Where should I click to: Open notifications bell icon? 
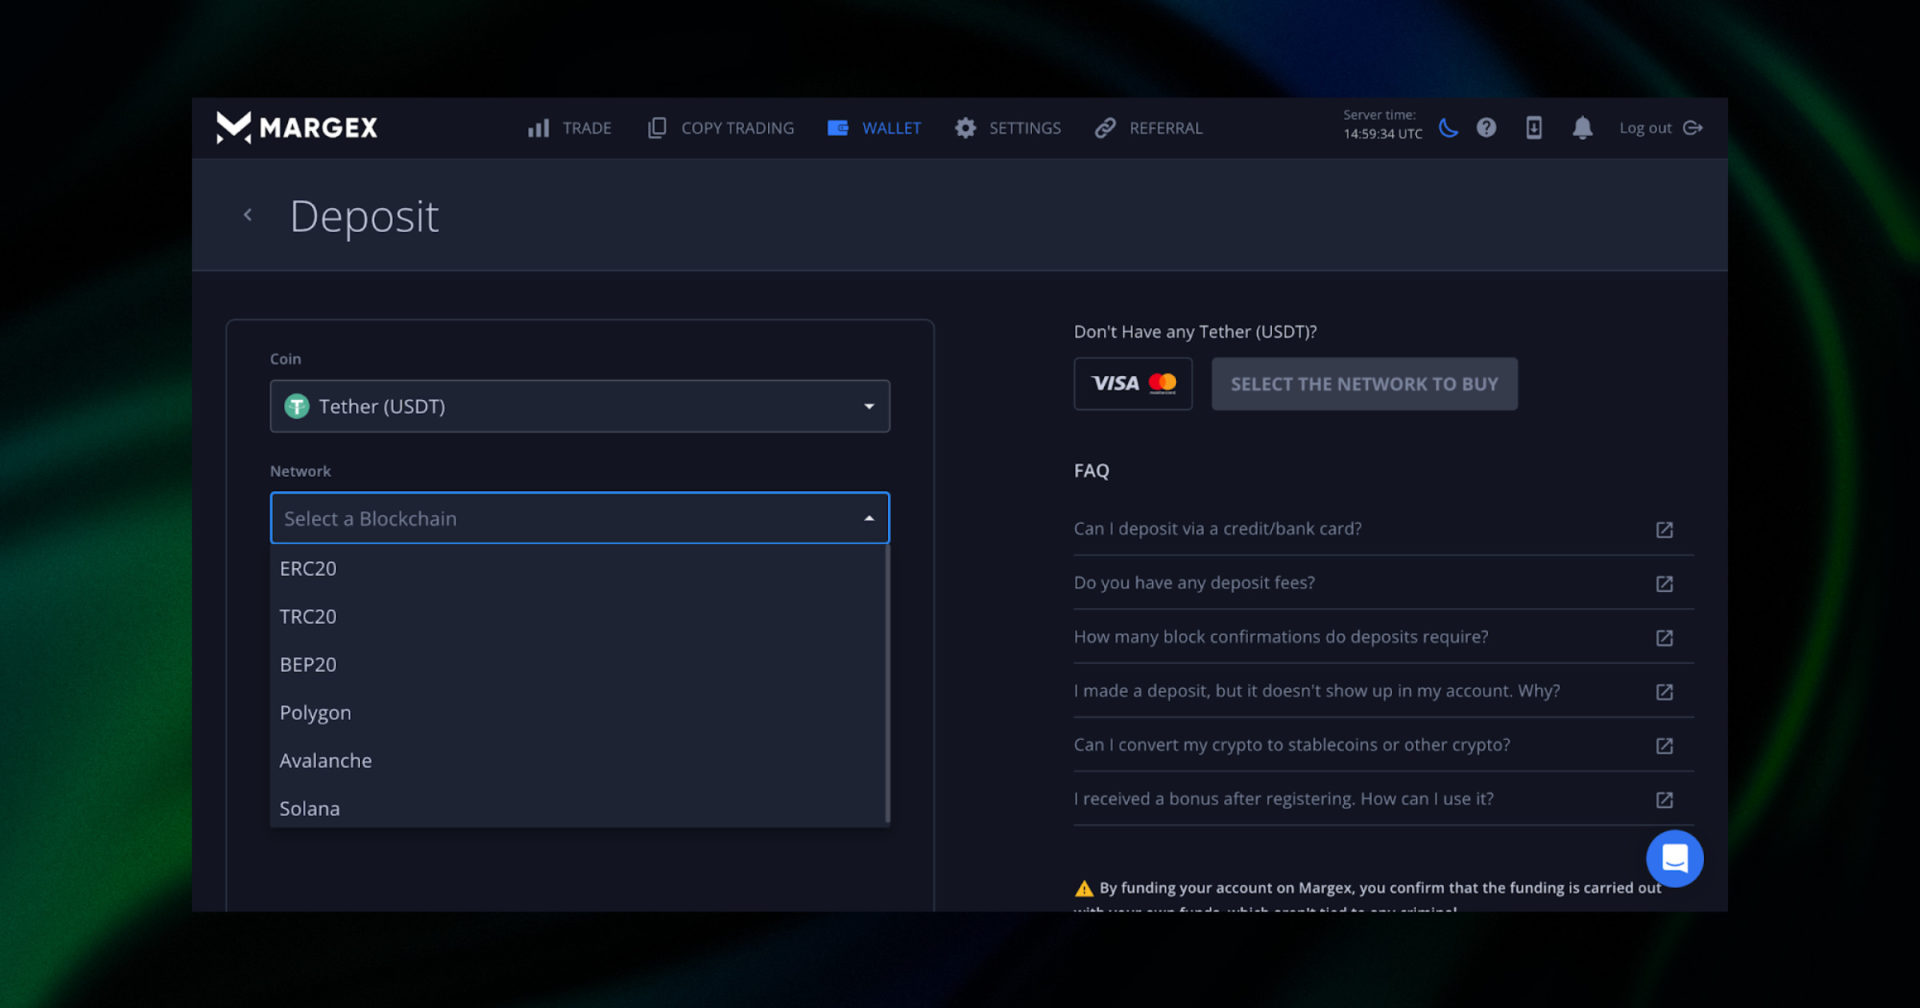coord(1582,128)
